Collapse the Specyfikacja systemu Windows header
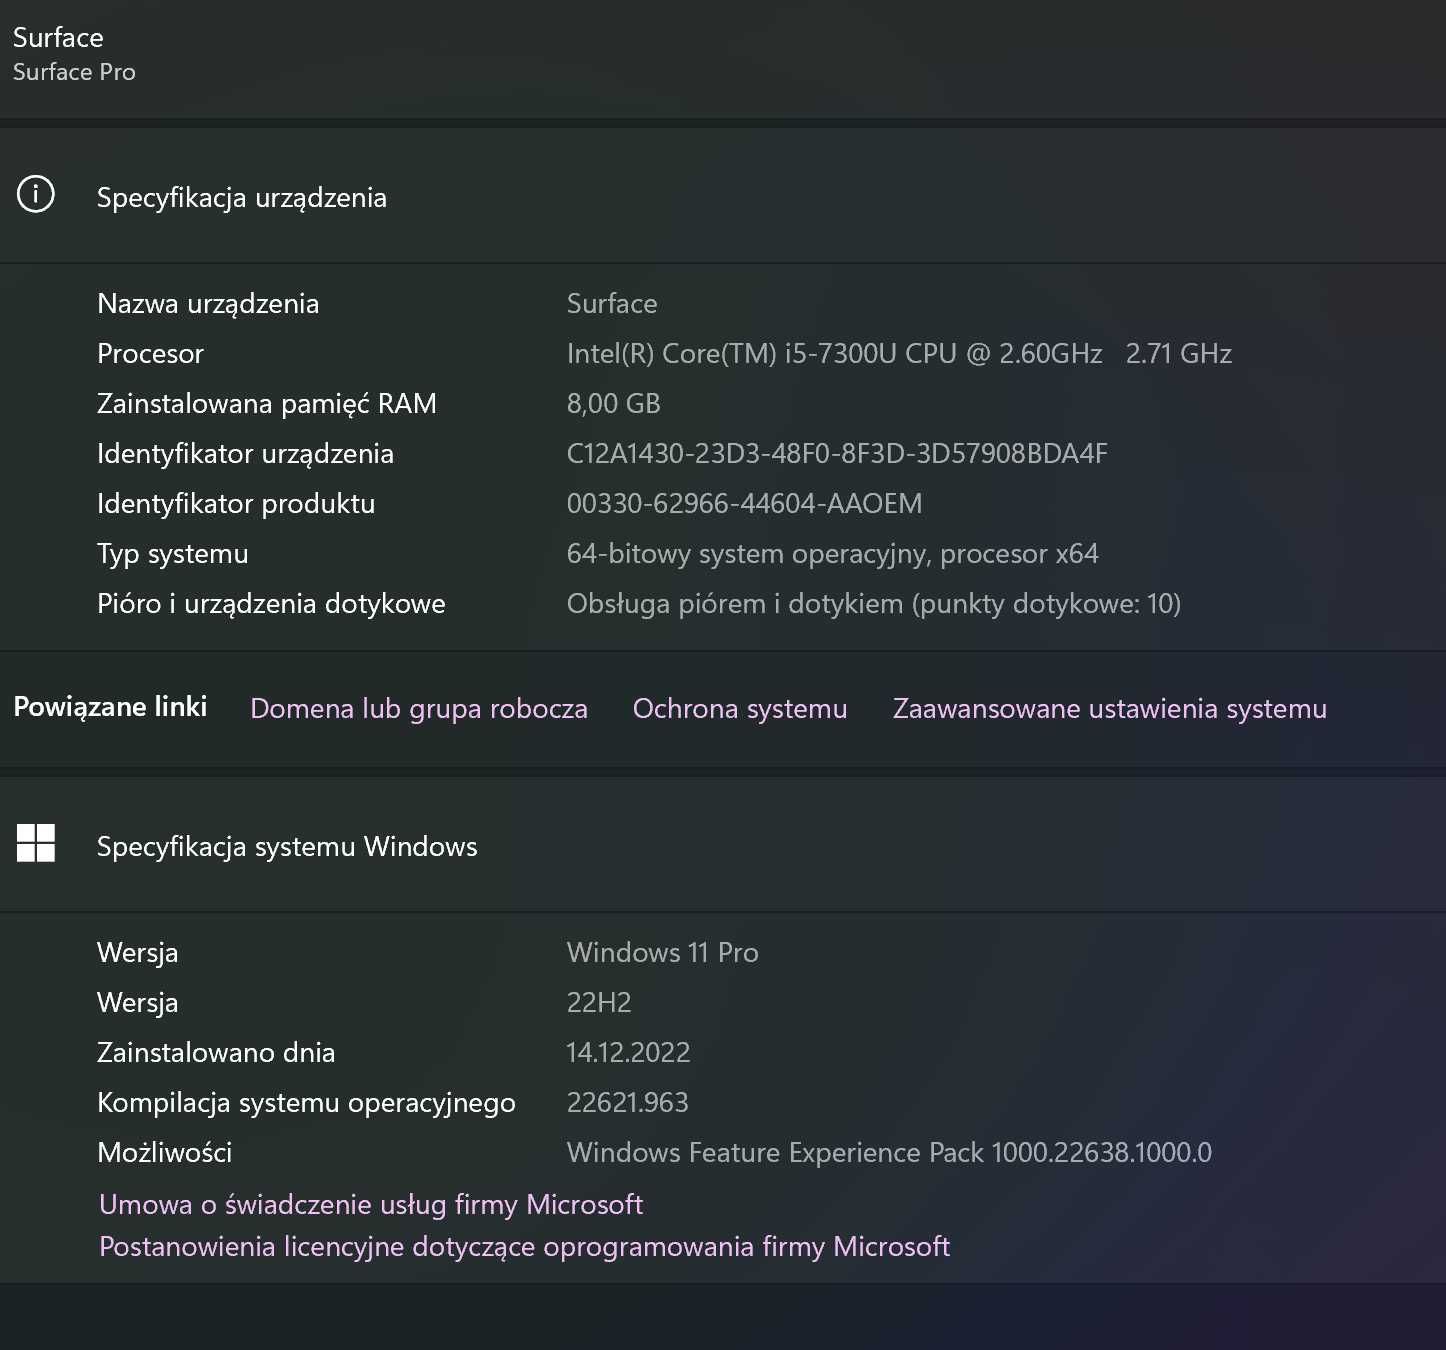 (x=723, y=845)
